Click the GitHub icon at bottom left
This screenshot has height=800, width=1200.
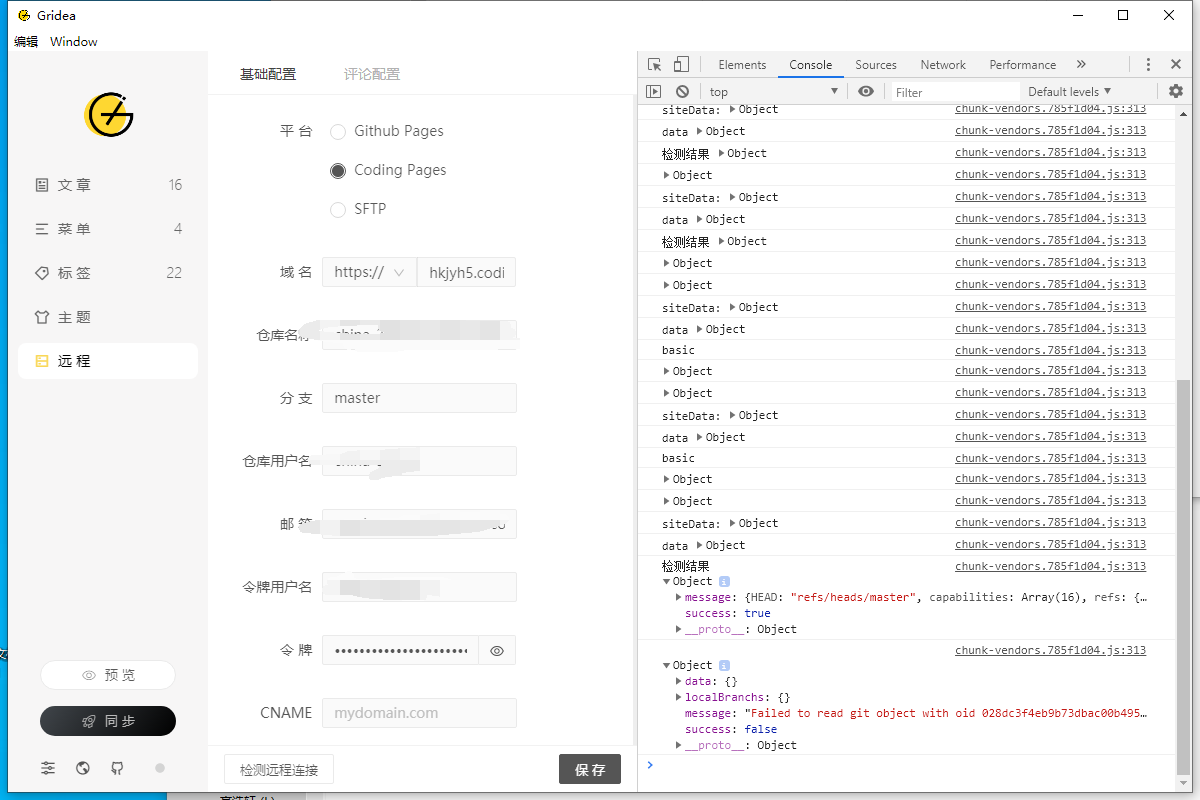(x=118, y=768)
